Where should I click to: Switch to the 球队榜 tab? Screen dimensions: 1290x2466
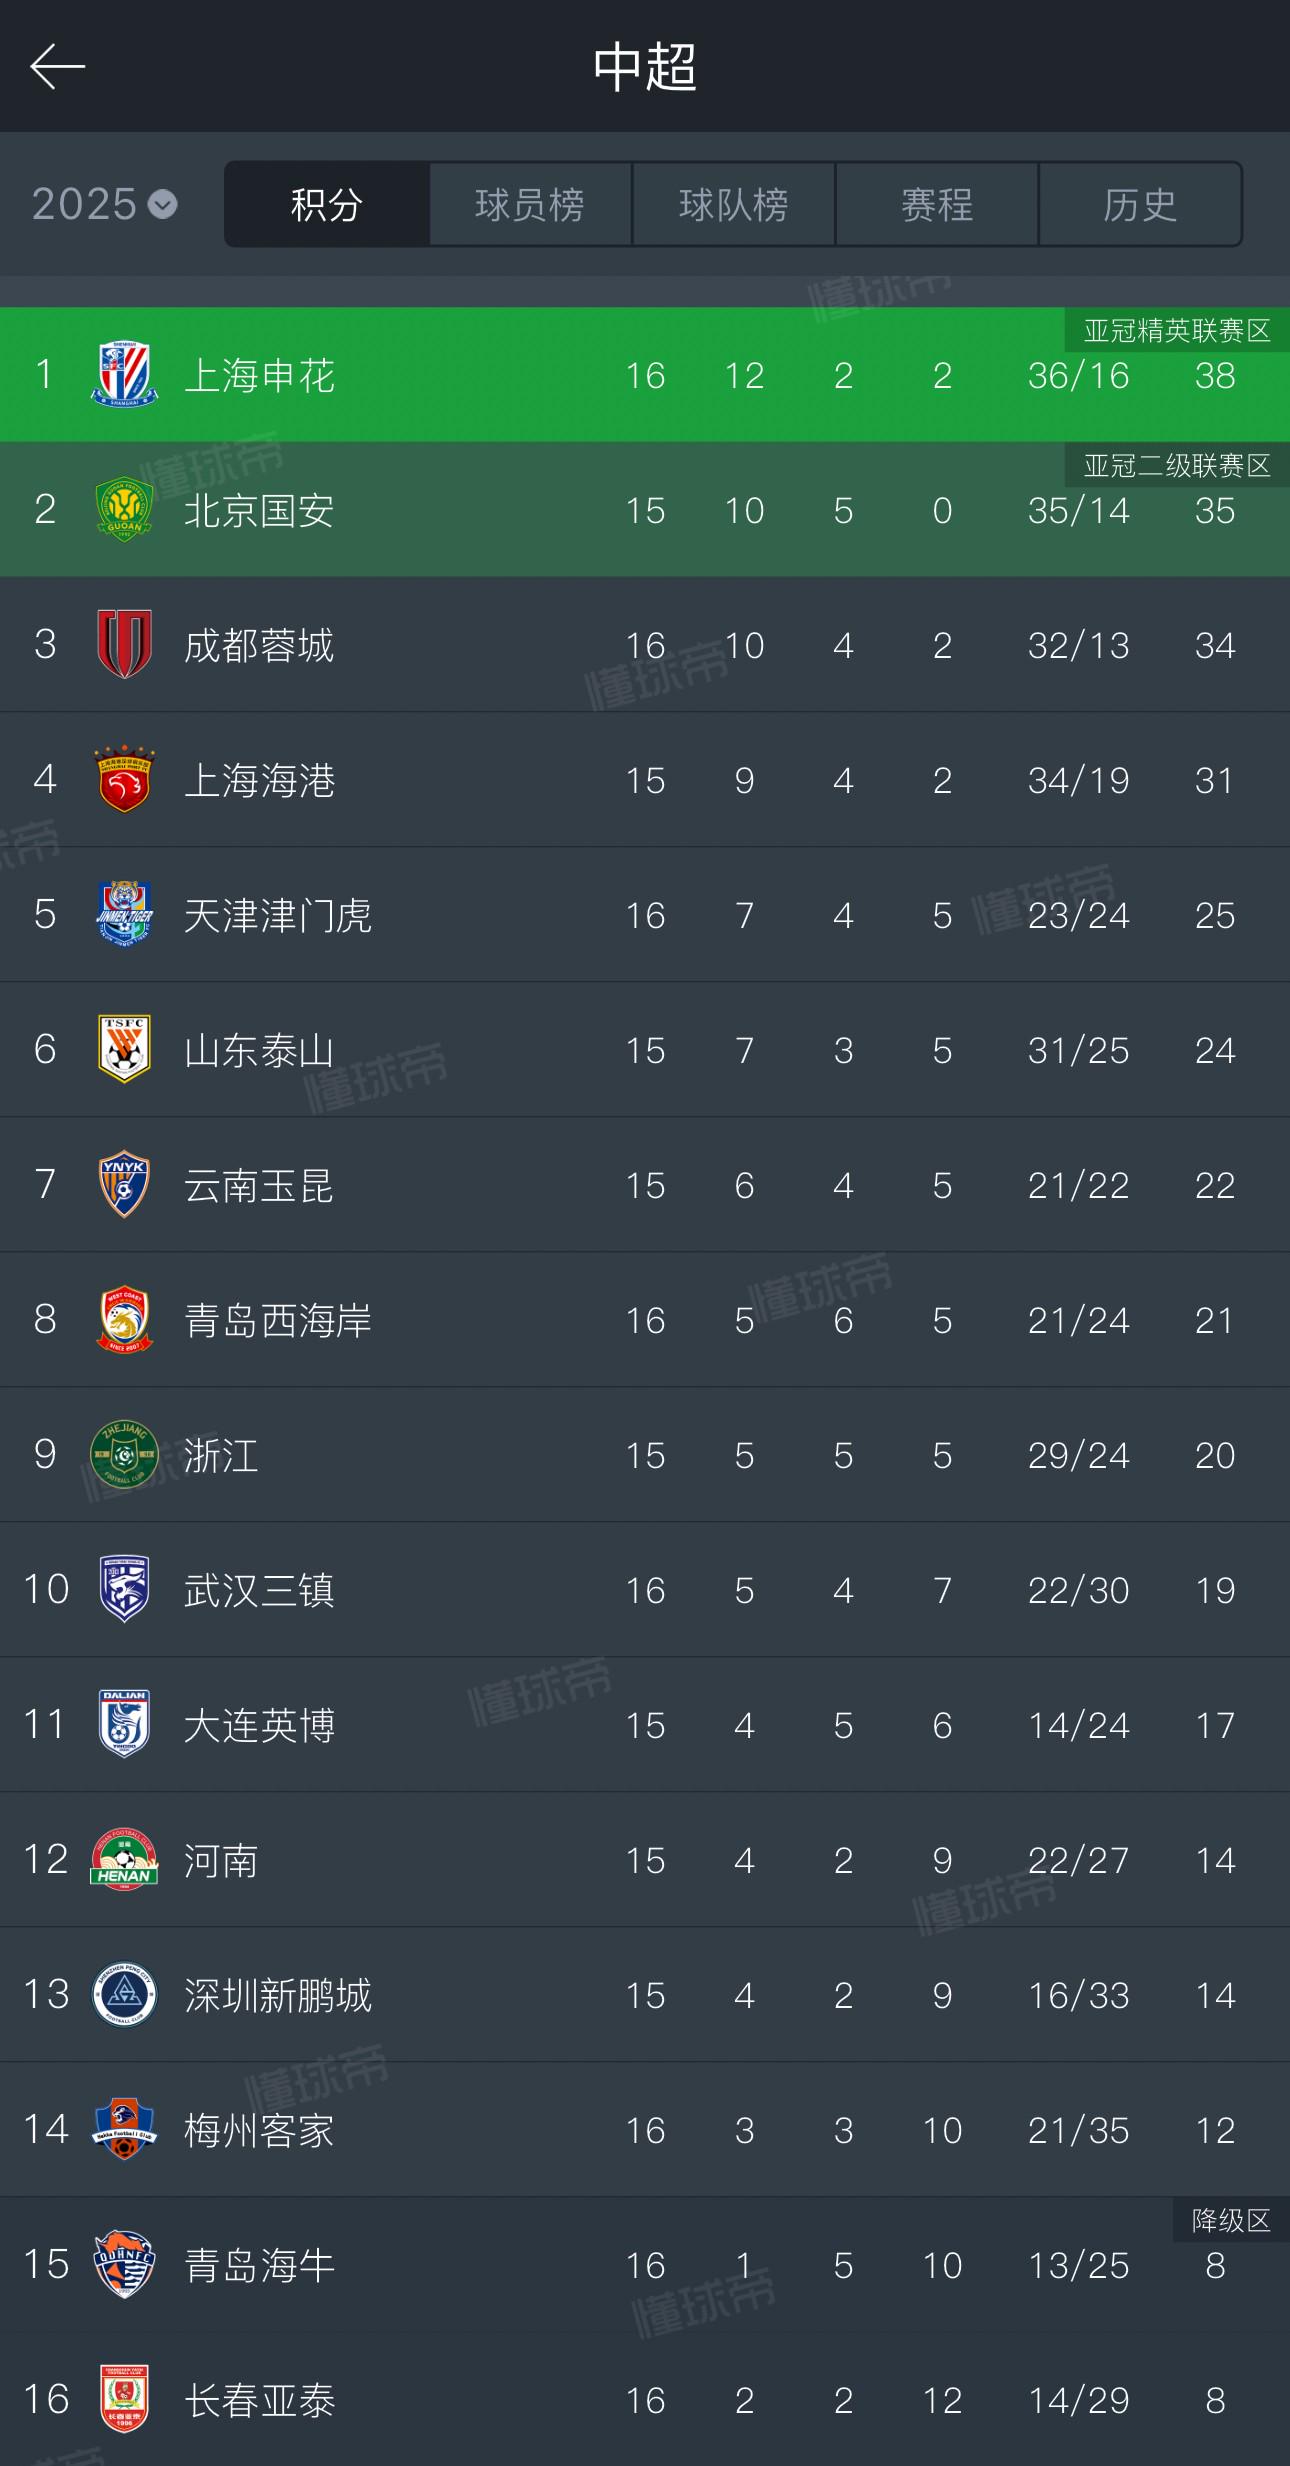[x=733, y=205]
